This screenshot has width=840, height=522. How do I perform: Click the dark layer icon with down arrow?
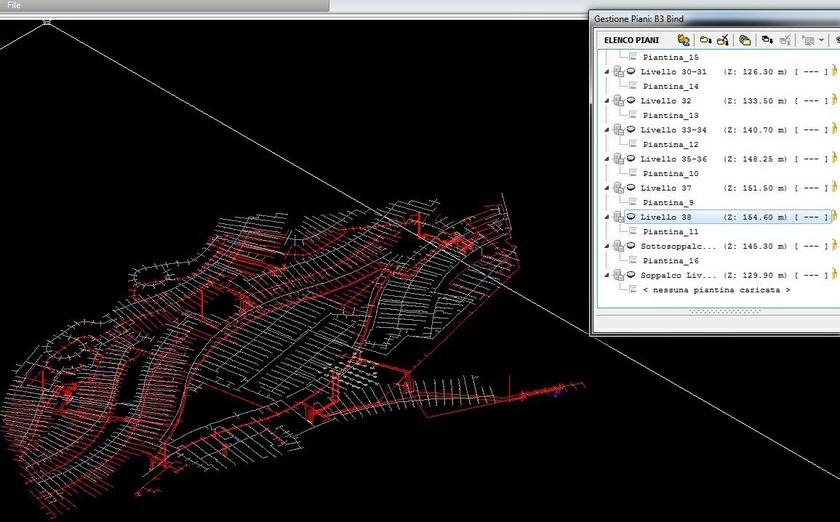(766, 40)
